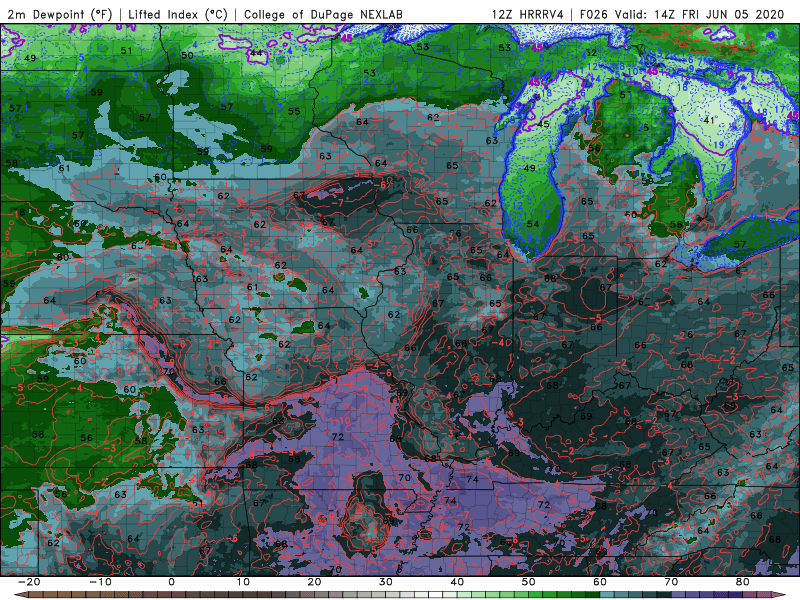
Task: Click the "44" value inside the purple contour
Action: pos(256,53)
